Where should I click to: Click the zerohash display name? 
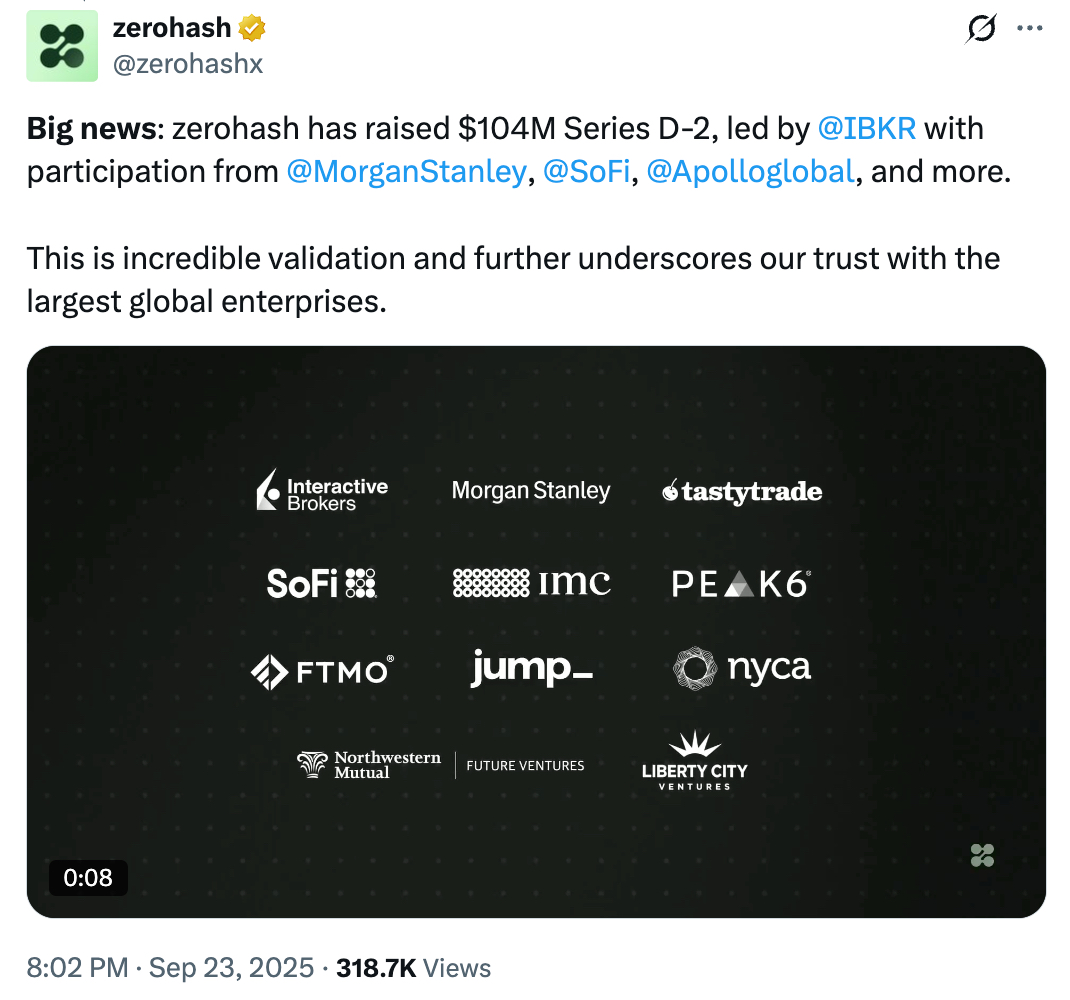click(171, 29)
